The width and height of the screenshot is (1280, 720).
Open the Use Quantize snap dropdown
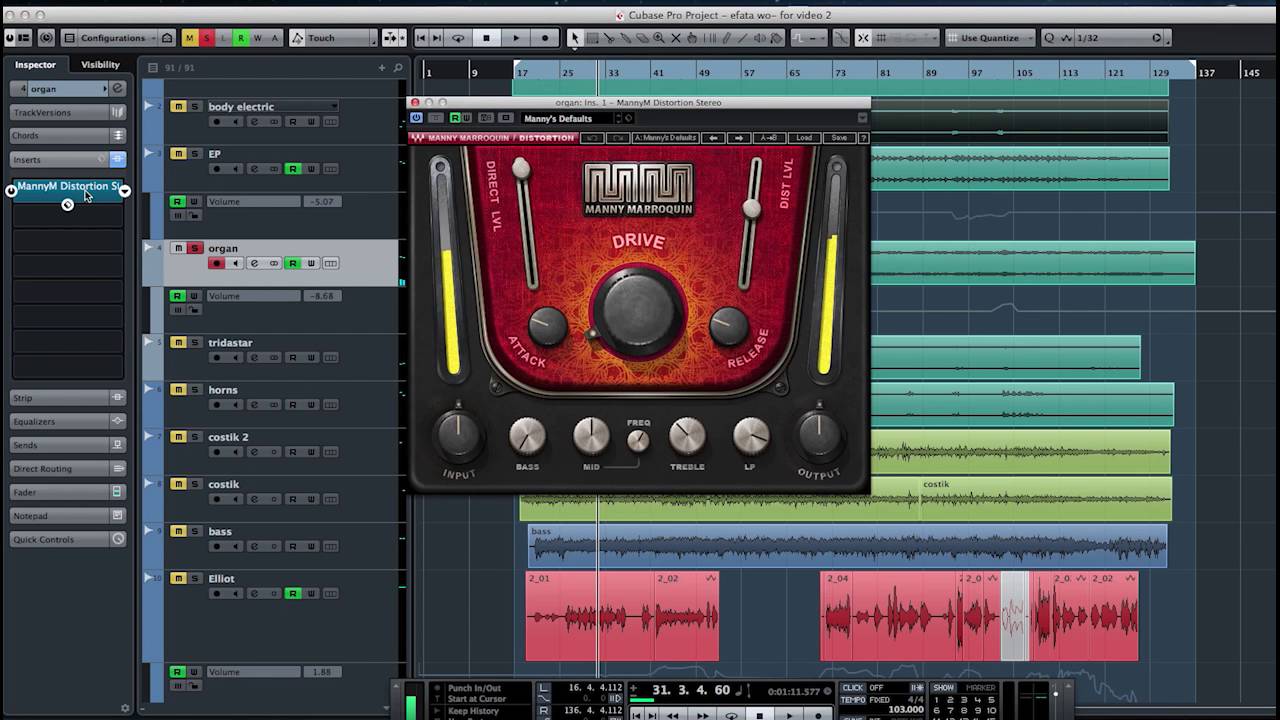pos(989,38)
